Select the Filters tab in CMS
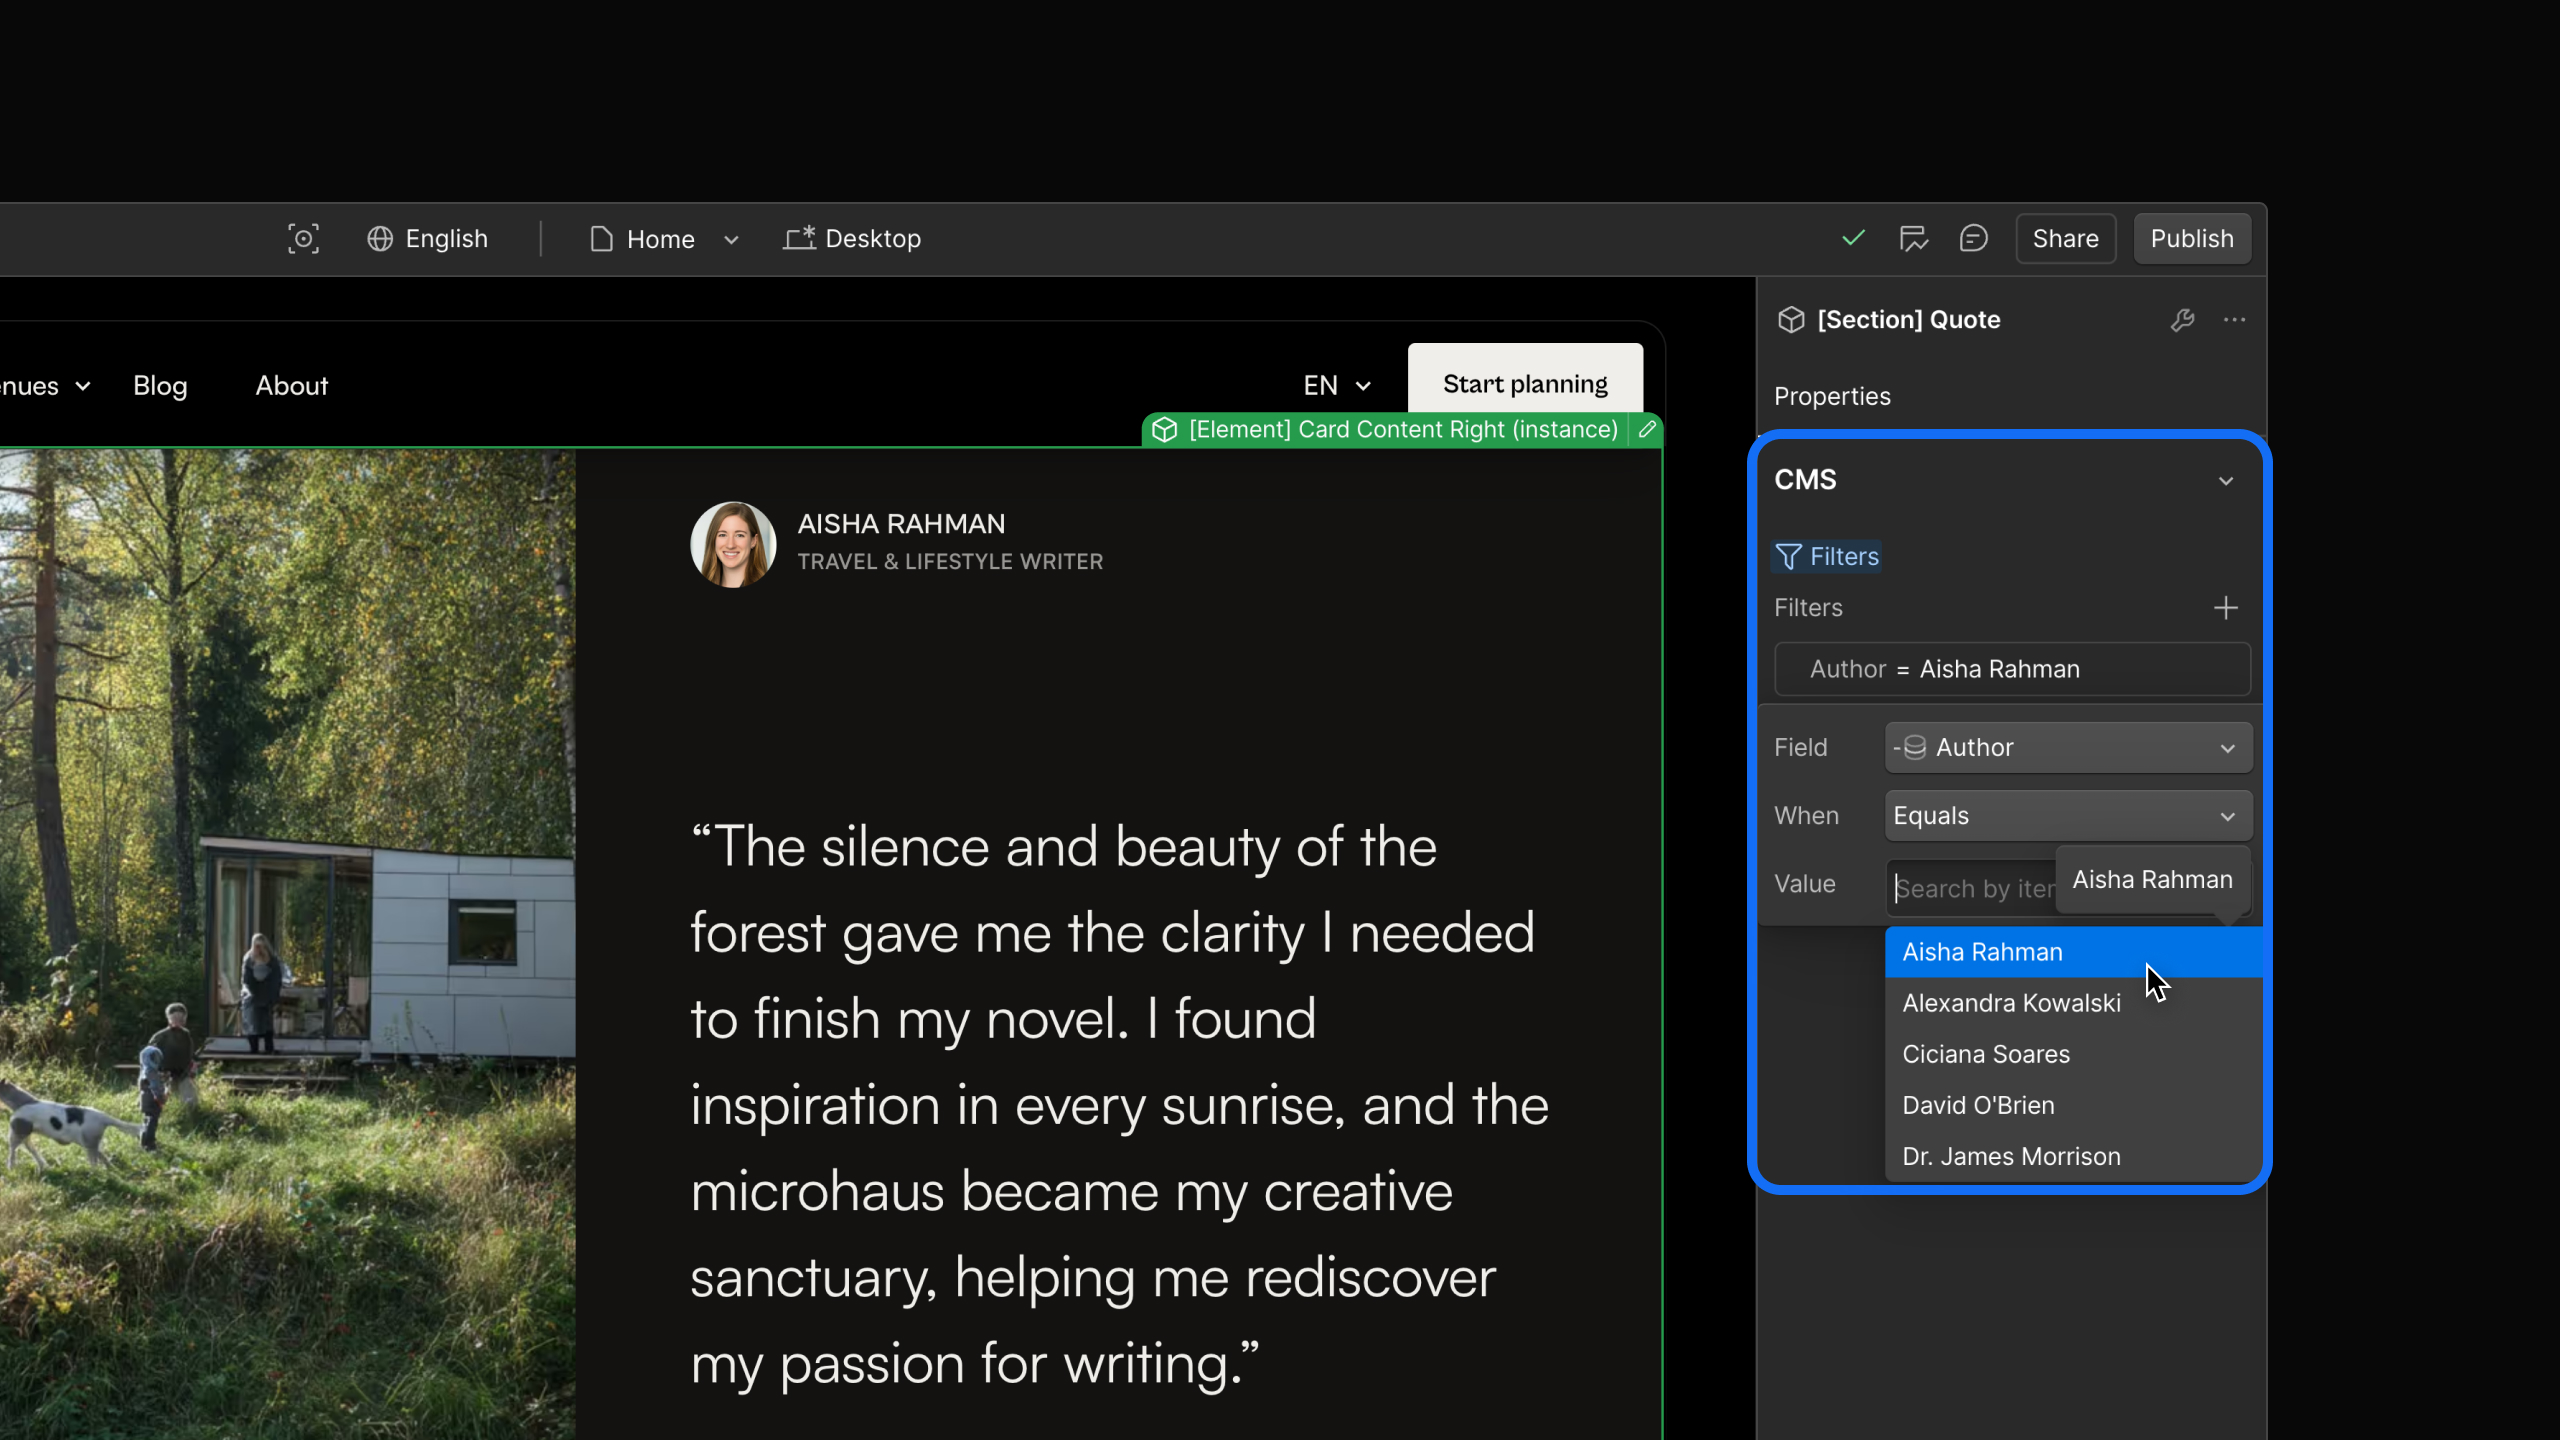Image resolution: width=2560 pixels, height=1440 pixels. pos(1826,556)
